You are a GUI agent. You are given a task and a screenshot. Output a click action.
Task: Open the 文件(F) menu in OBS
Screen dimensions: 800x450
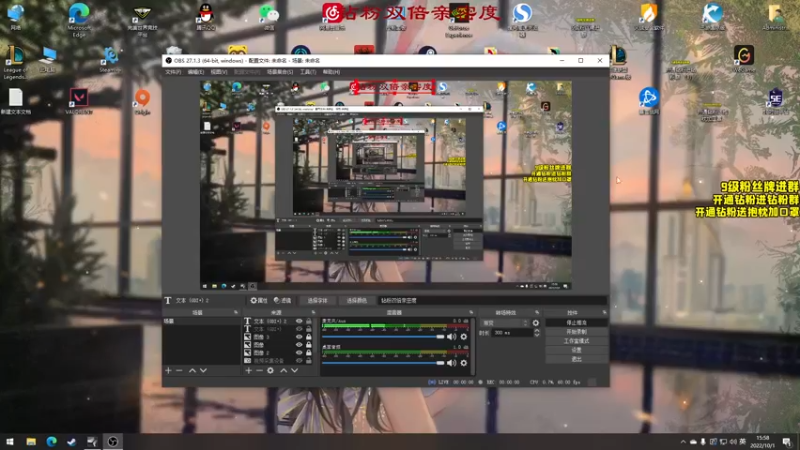[x=173, y=72]
